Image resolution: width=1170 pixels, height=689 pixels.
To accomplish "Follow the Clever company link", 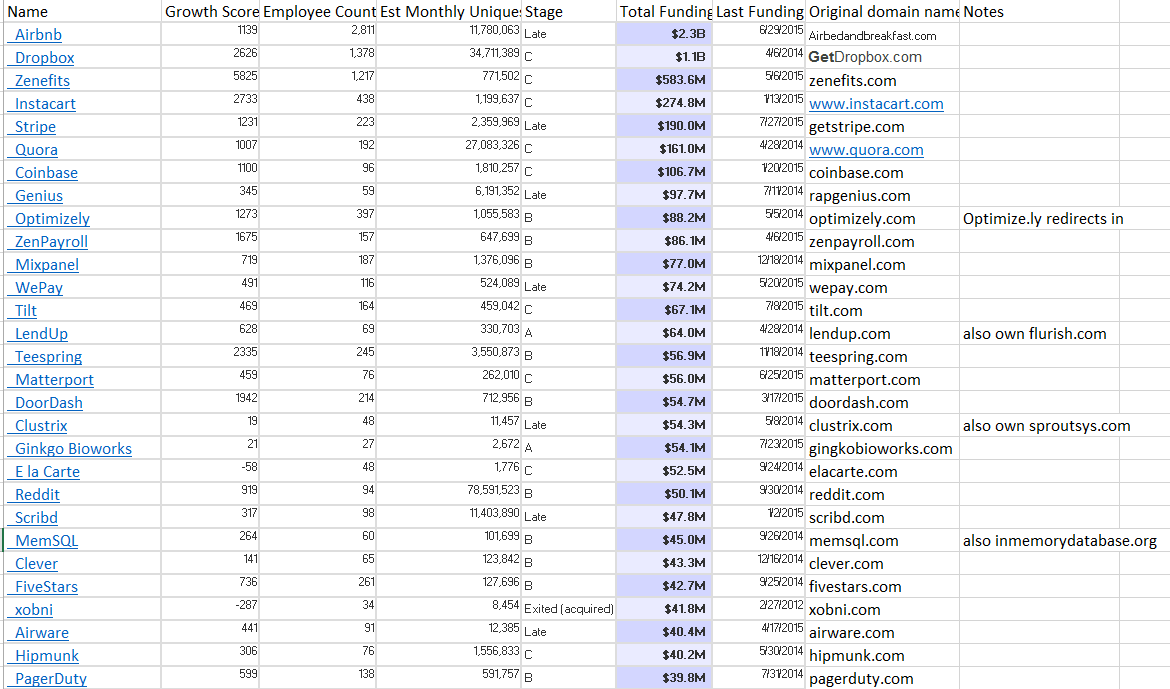I will coord(36,564).
